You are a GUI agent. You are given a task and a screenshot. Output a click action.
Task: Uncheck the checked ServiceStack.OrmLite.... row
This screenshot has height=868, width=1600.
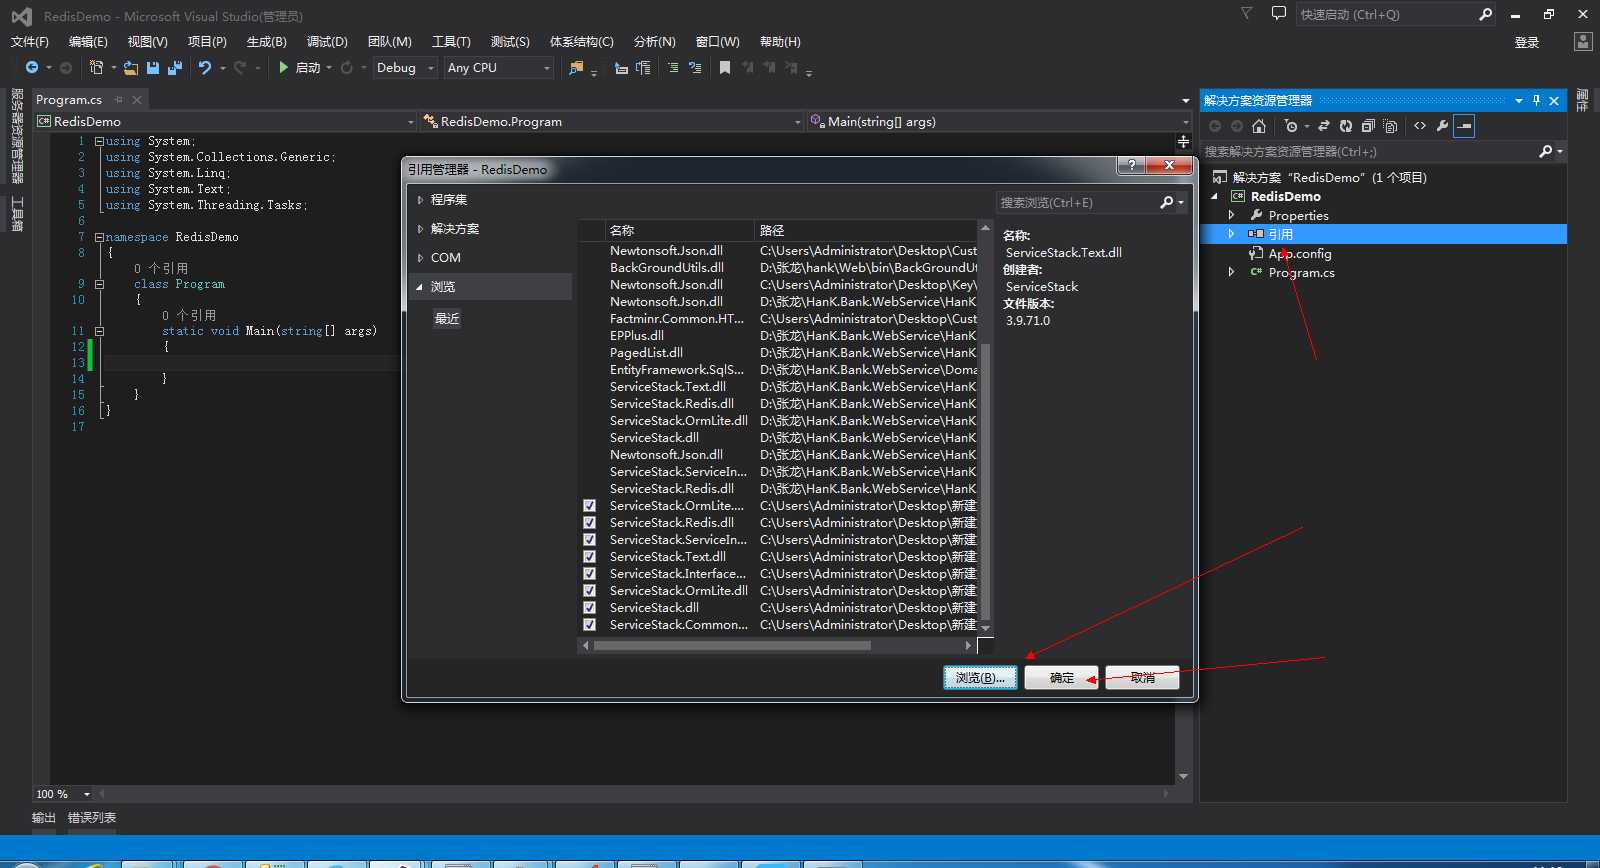point(589,506)
